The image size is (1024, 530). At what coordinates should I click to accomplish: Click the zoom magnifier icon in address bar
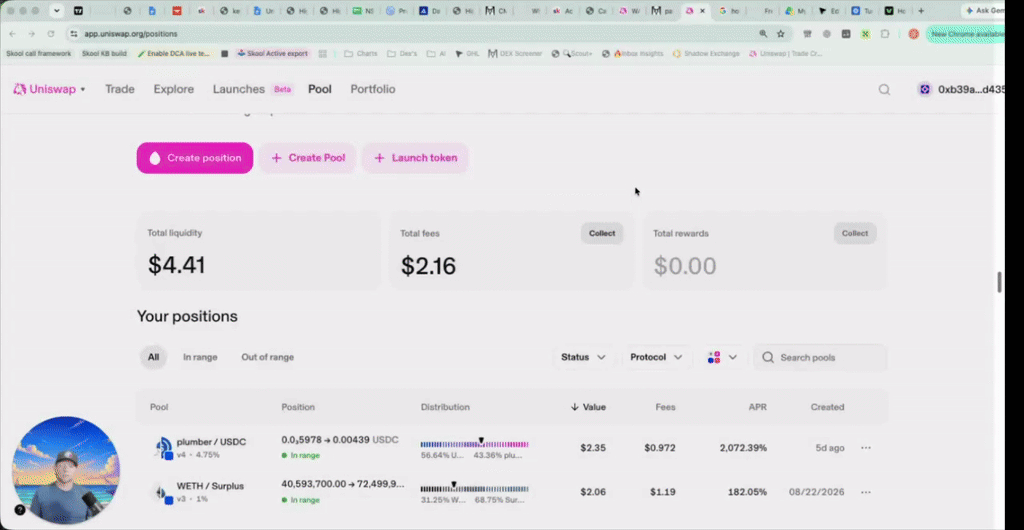[x=763, y=34]
